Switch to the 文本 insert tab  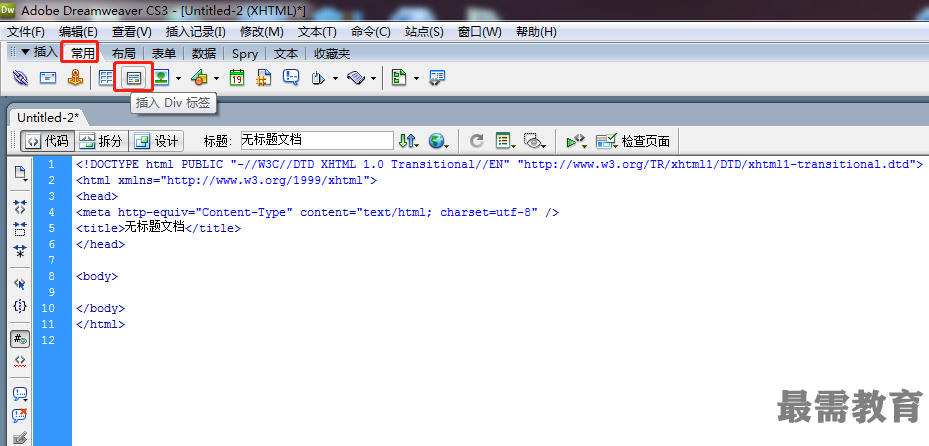click(x=286, y=53)
